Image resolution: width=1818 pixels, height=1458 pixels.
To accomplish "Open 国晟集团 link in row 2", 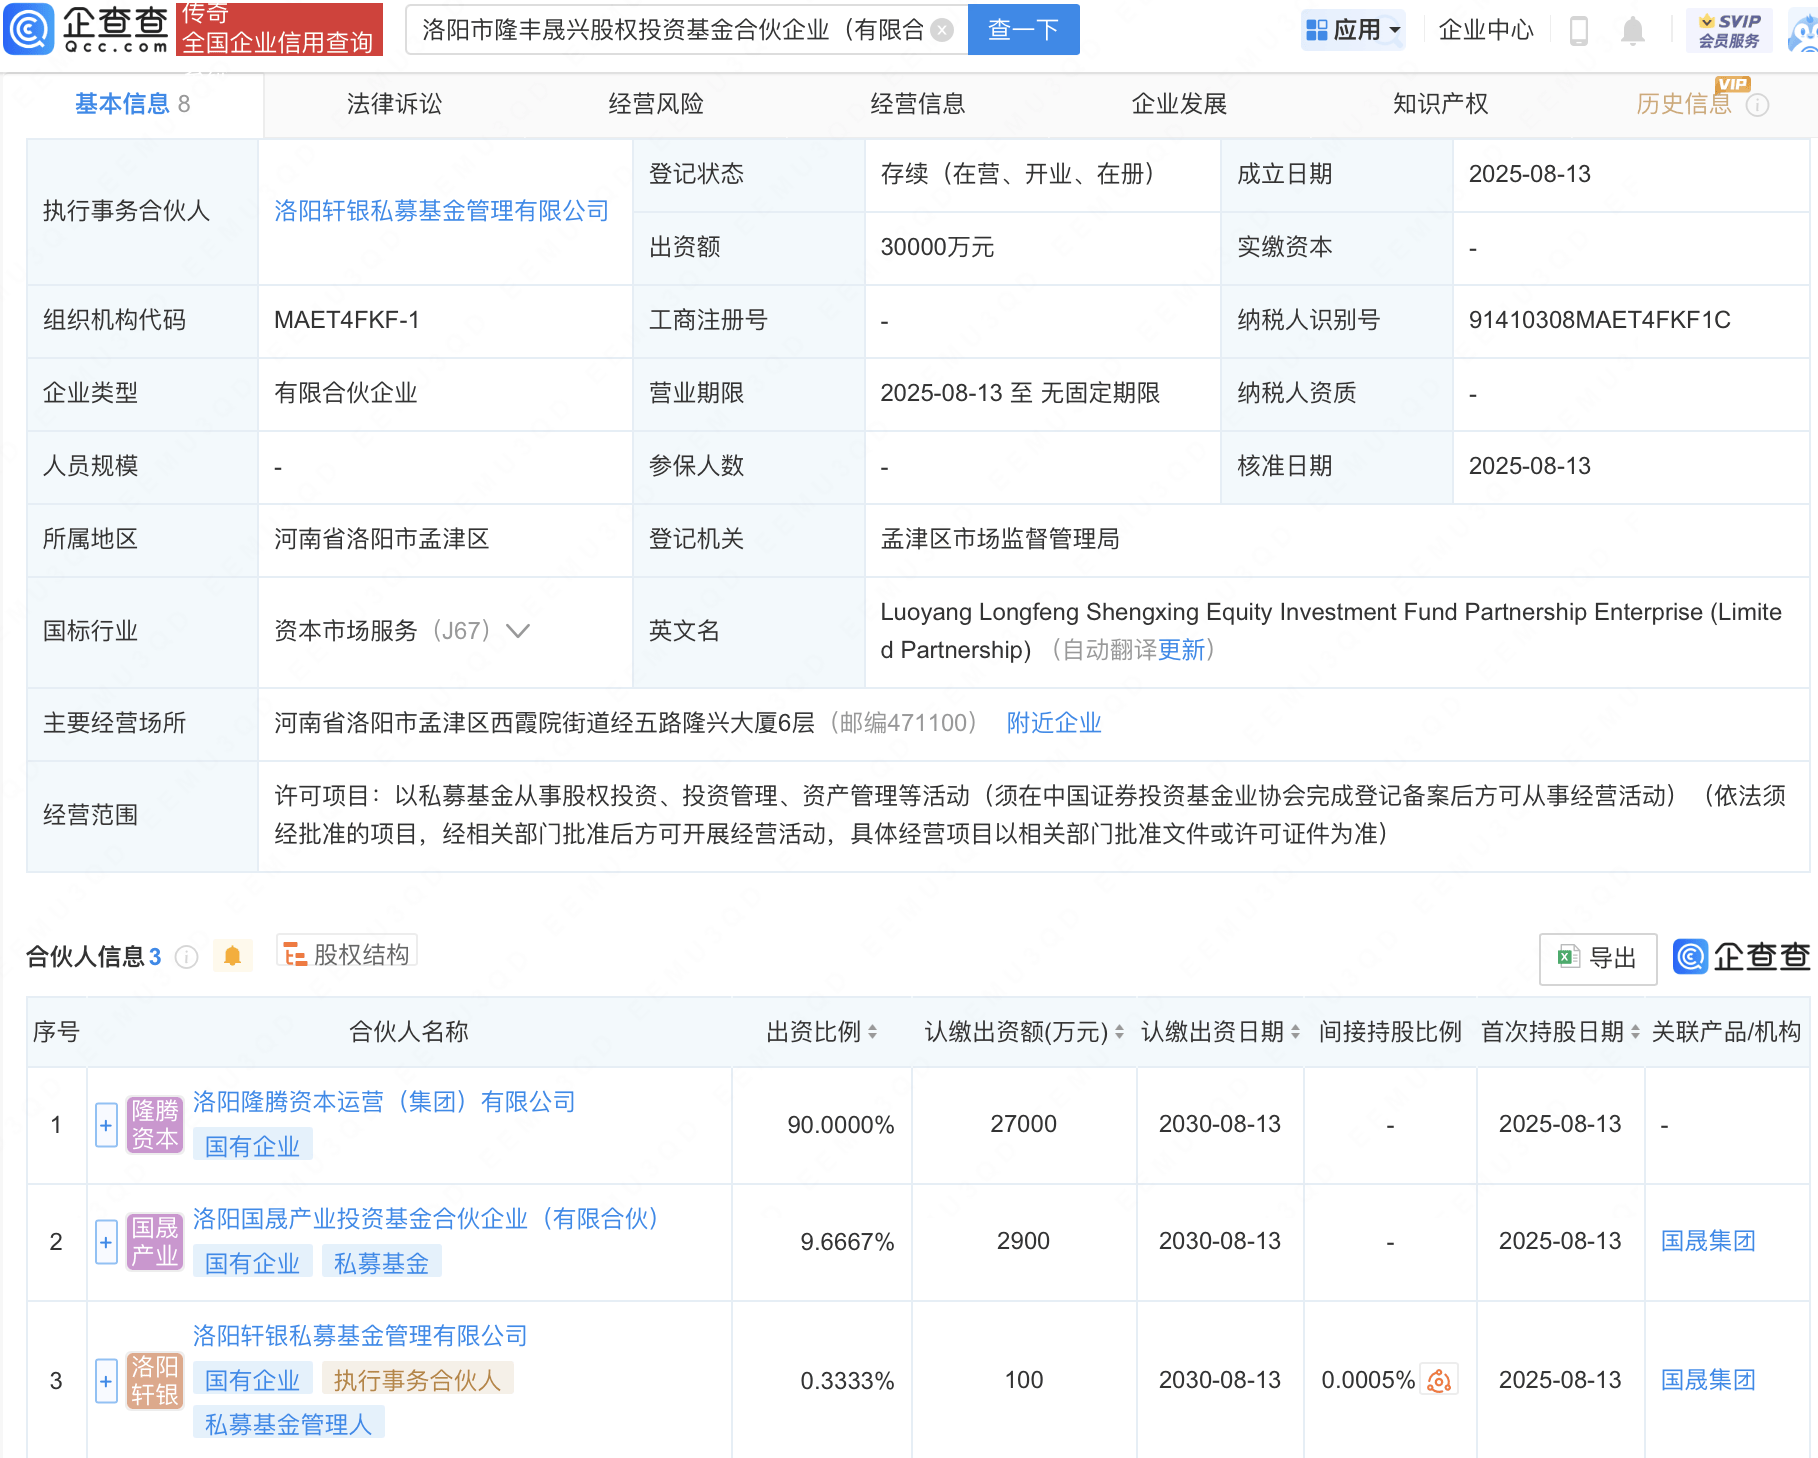I will tap(1708, 1241).
